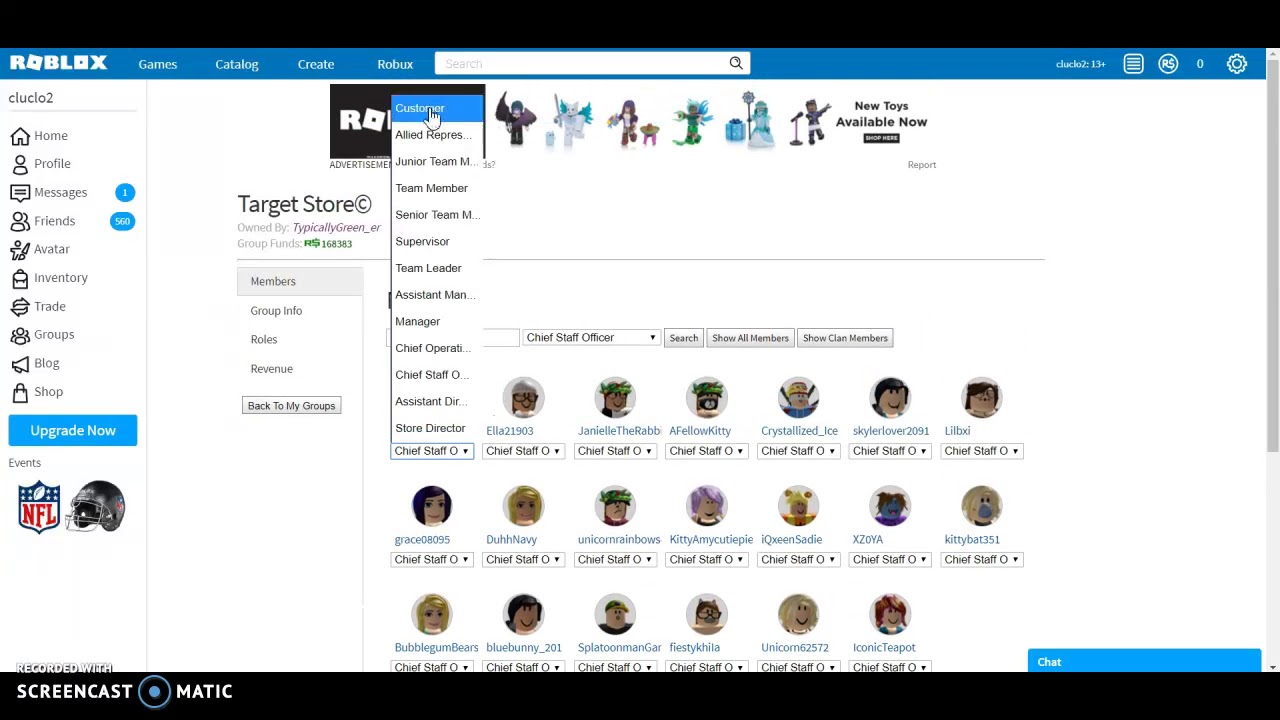The width and height of the screenshot is (1280, 720).
Task: Click the search magnifier icon
Action: [x=736, y=63]
